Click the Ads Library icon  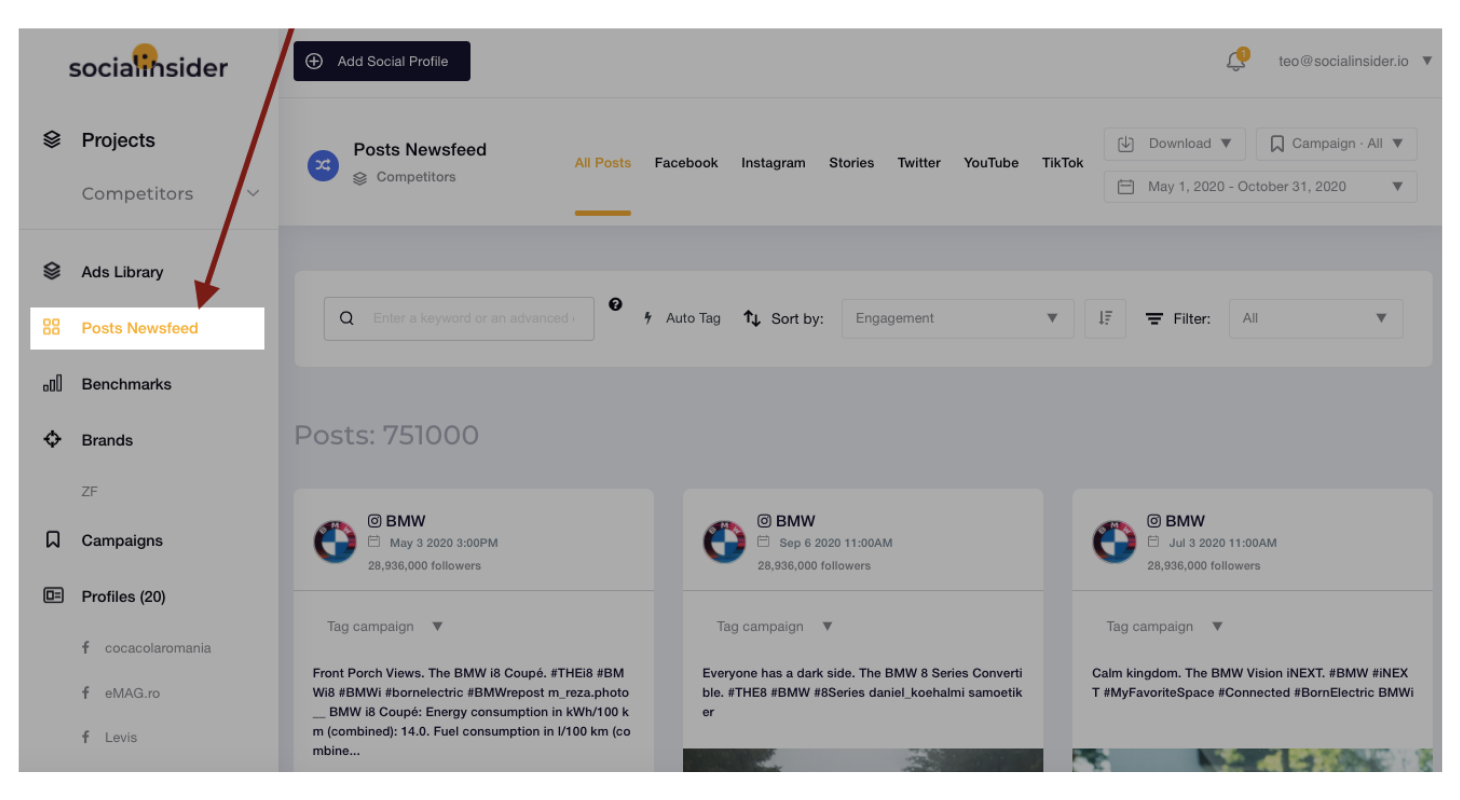tap(52, 271)
